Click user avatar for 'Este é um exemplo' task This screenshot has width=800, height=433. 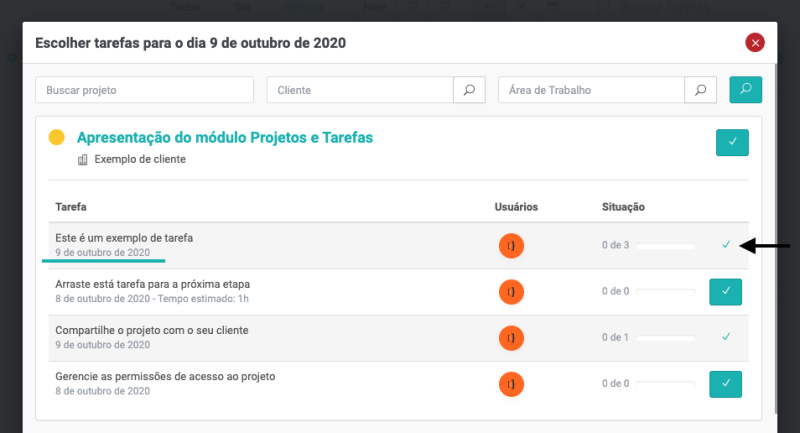click(x=512, y=245)
